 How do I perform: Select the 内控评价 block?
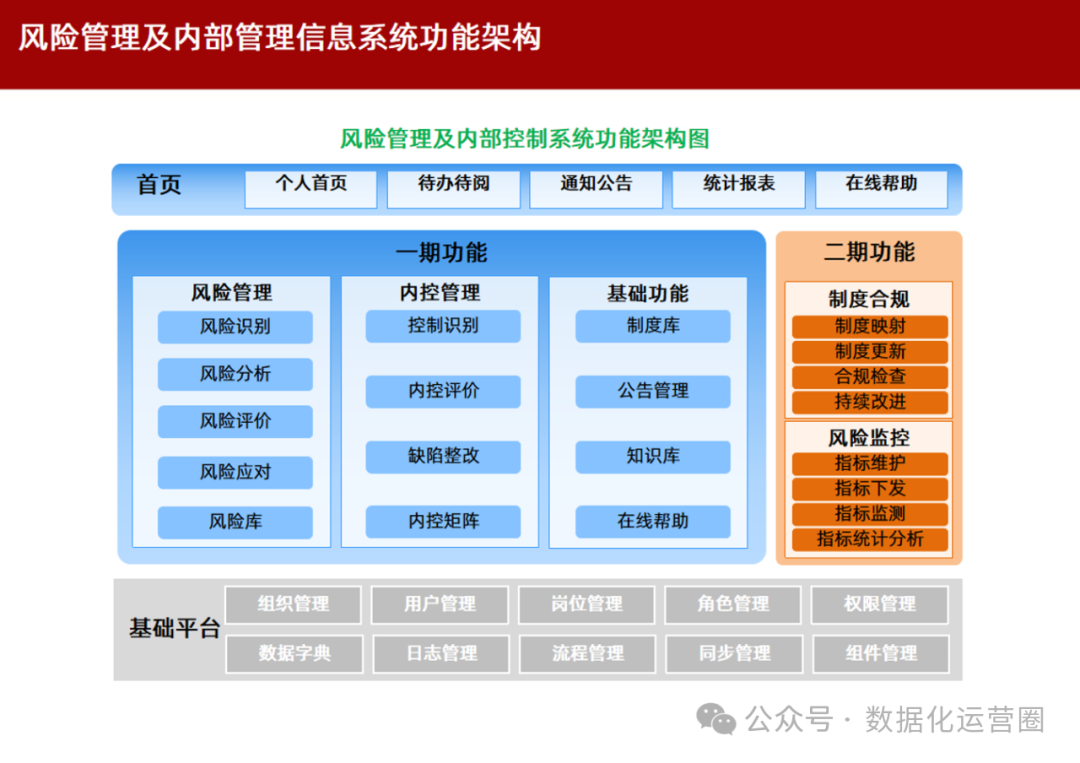(x=443, y=391)
